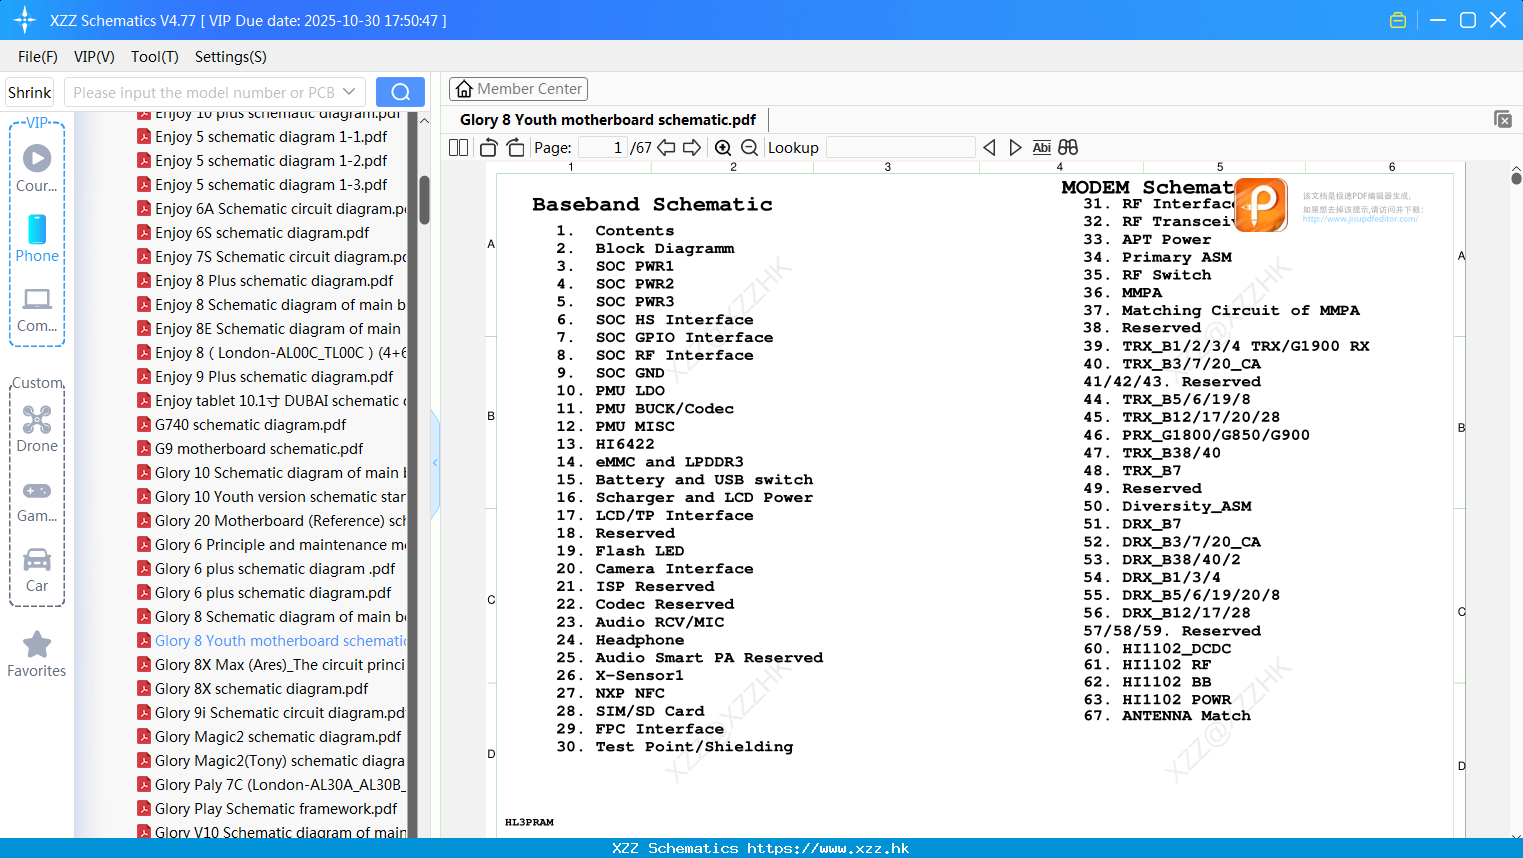Image resolution: width=1523 pixels, height=858 pixels.
Task: Open Enjoy 5 schematic diagram 1-3.pdf
Action: click(271, 185)
